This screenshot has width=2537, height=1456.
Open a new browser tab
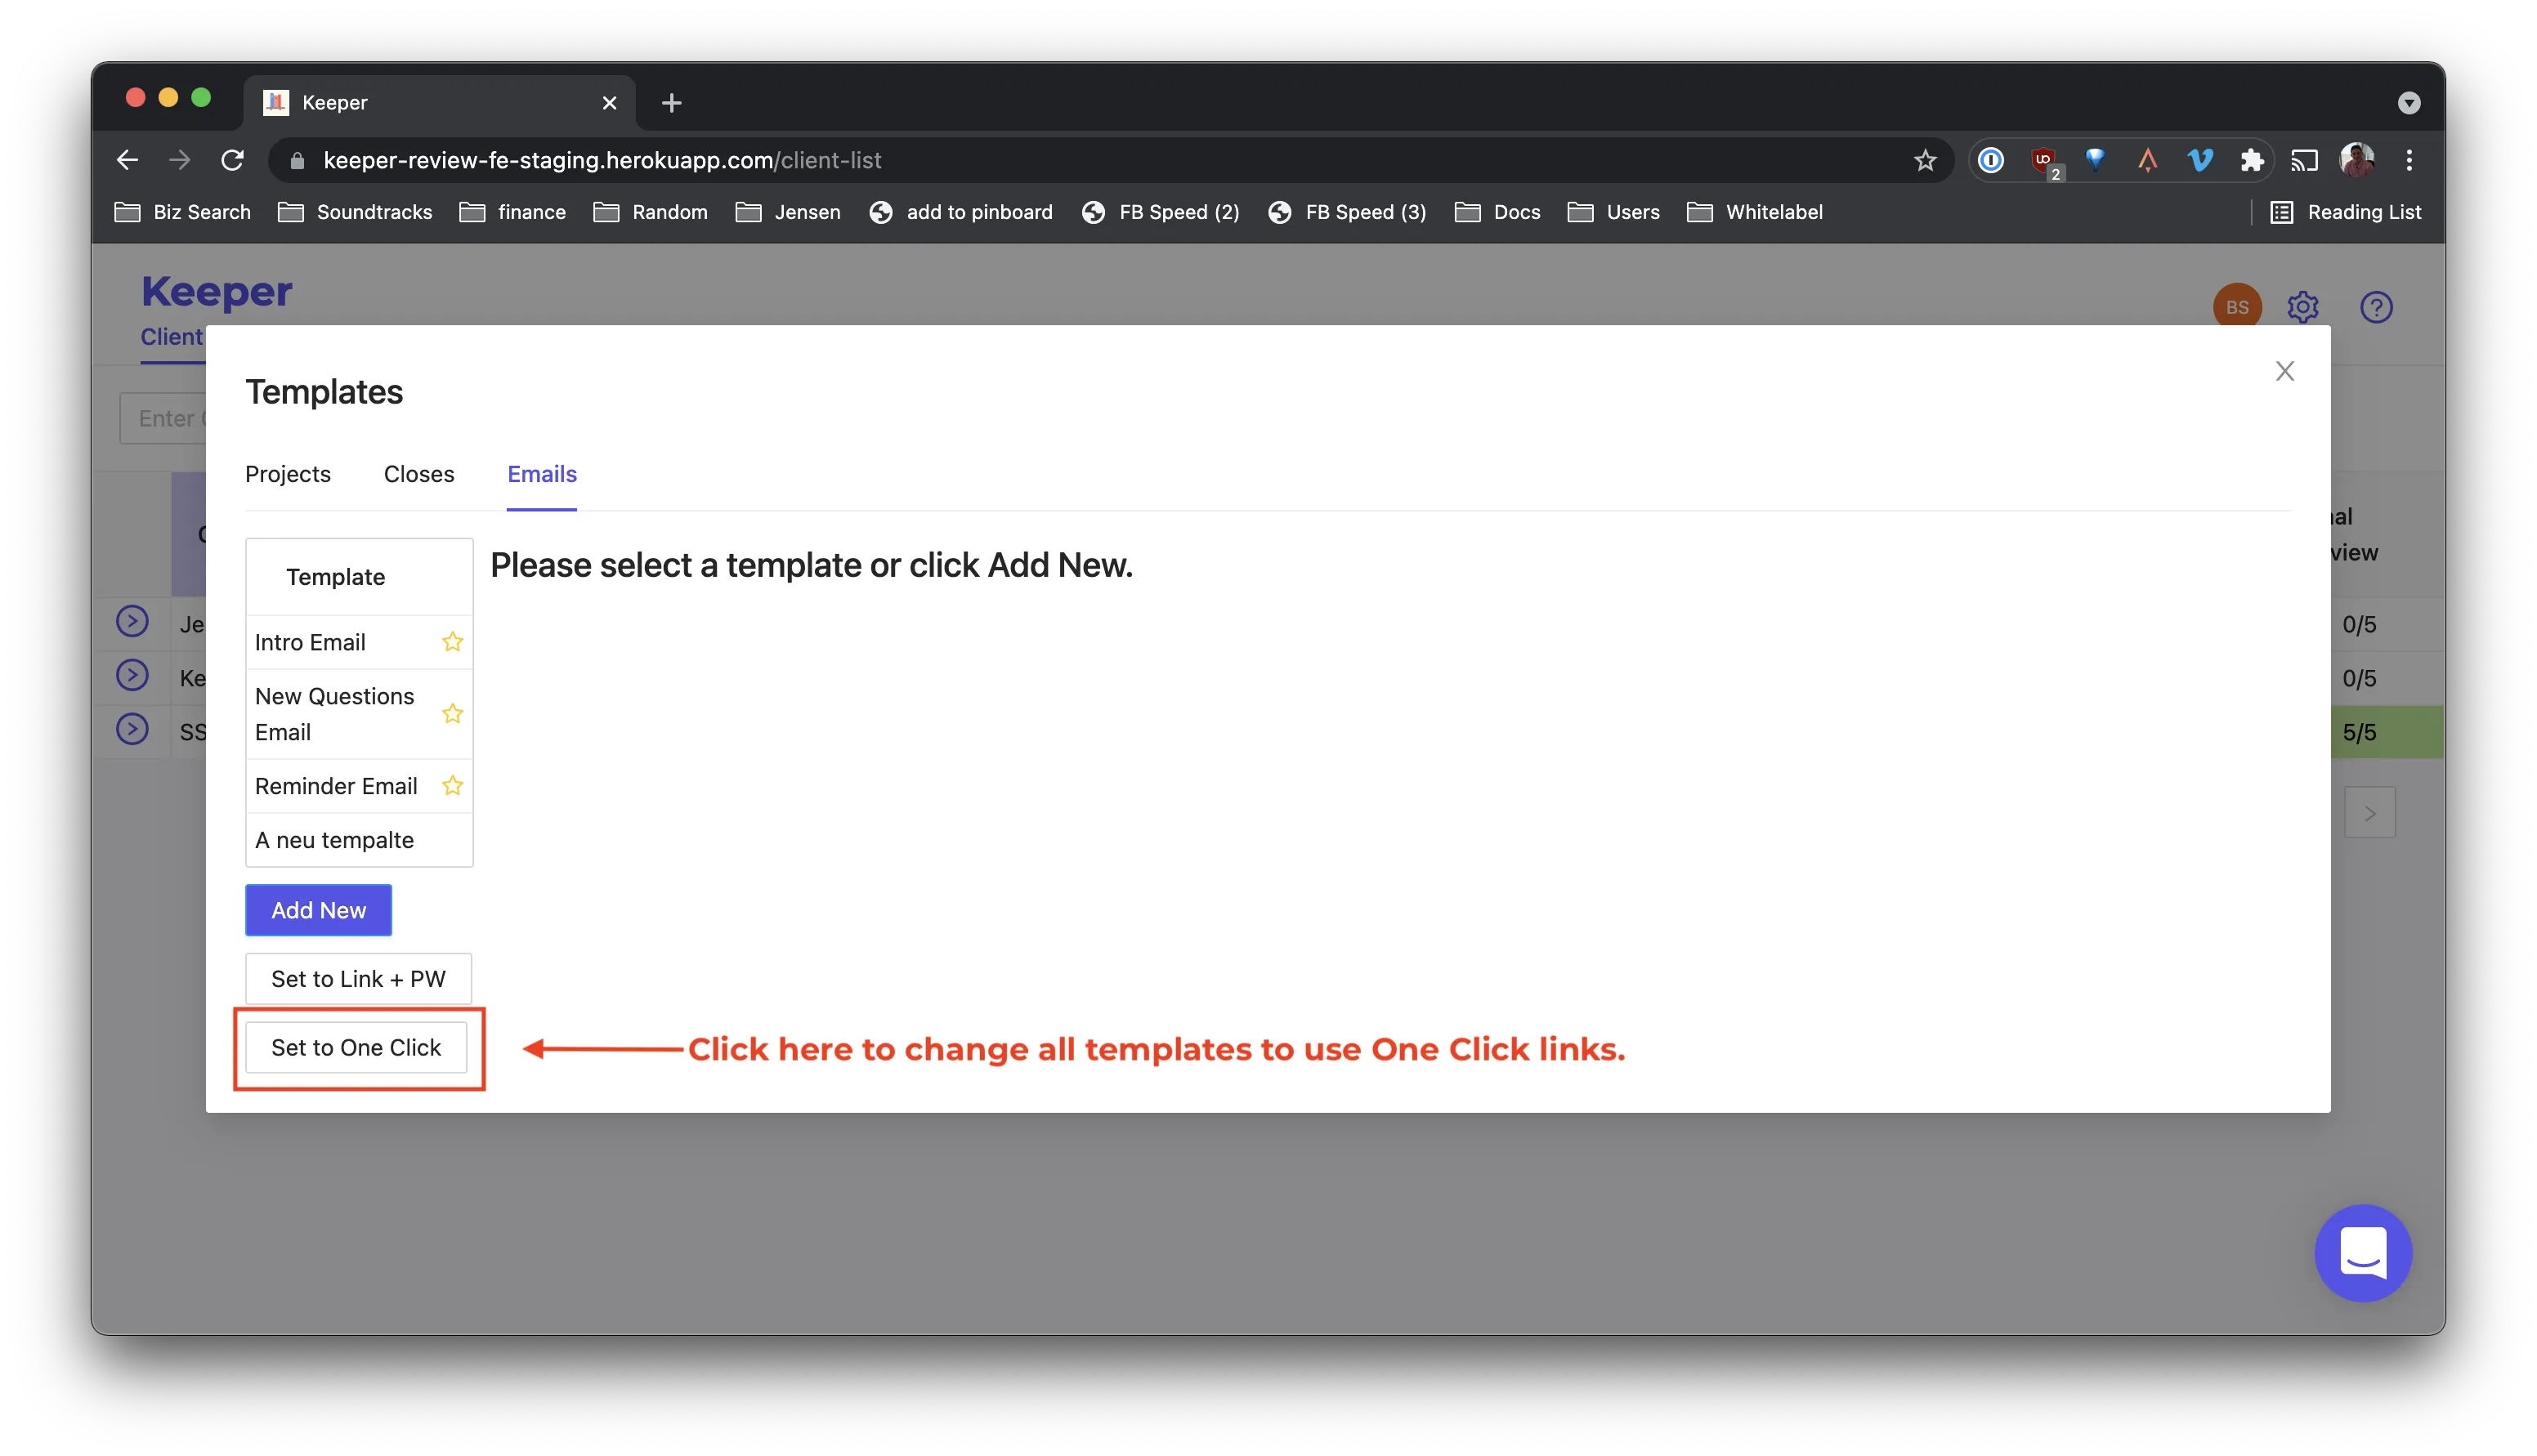coord(671,103)
